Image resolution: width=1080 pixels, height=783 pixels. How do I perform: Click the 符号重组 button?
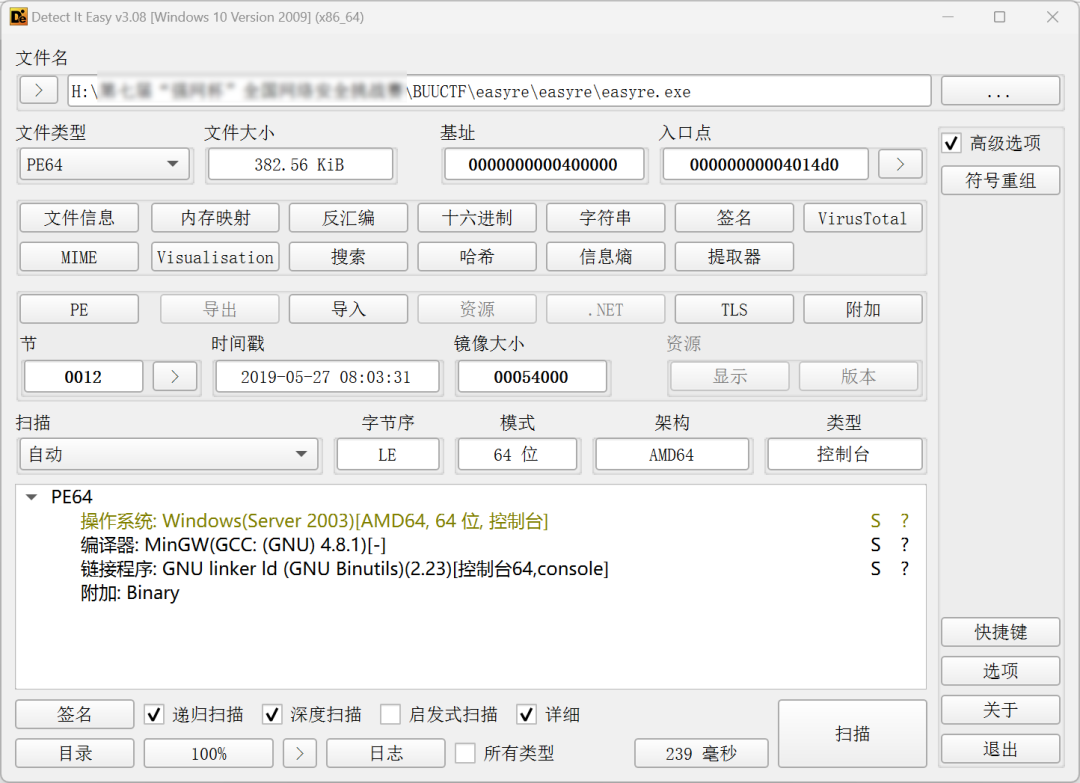click(1000, 180)
